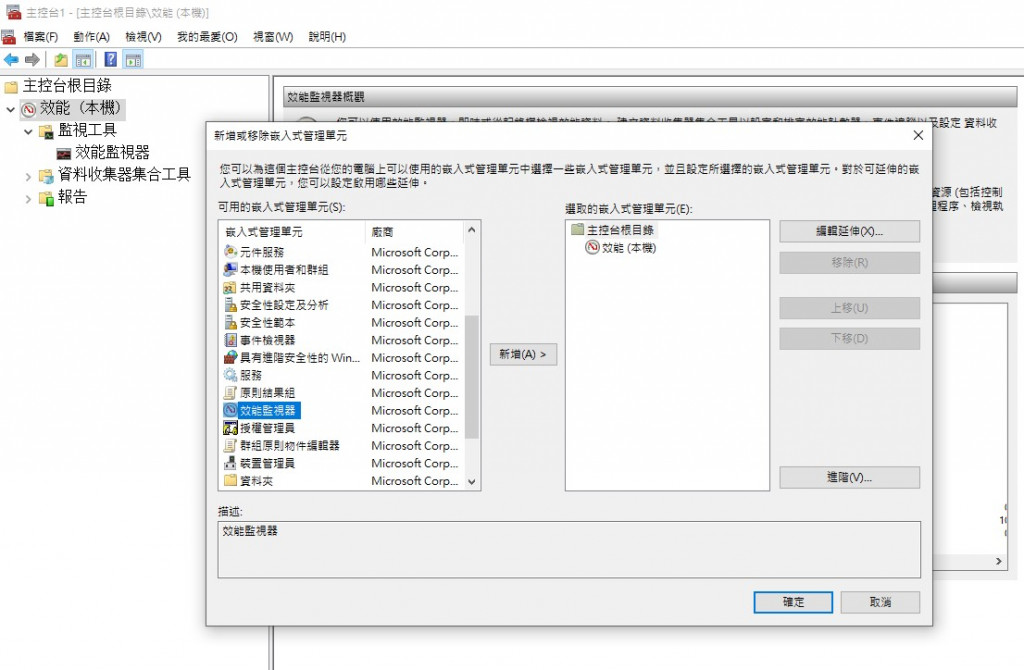Open the 視窗(W) menu

[x=273, y=37]
